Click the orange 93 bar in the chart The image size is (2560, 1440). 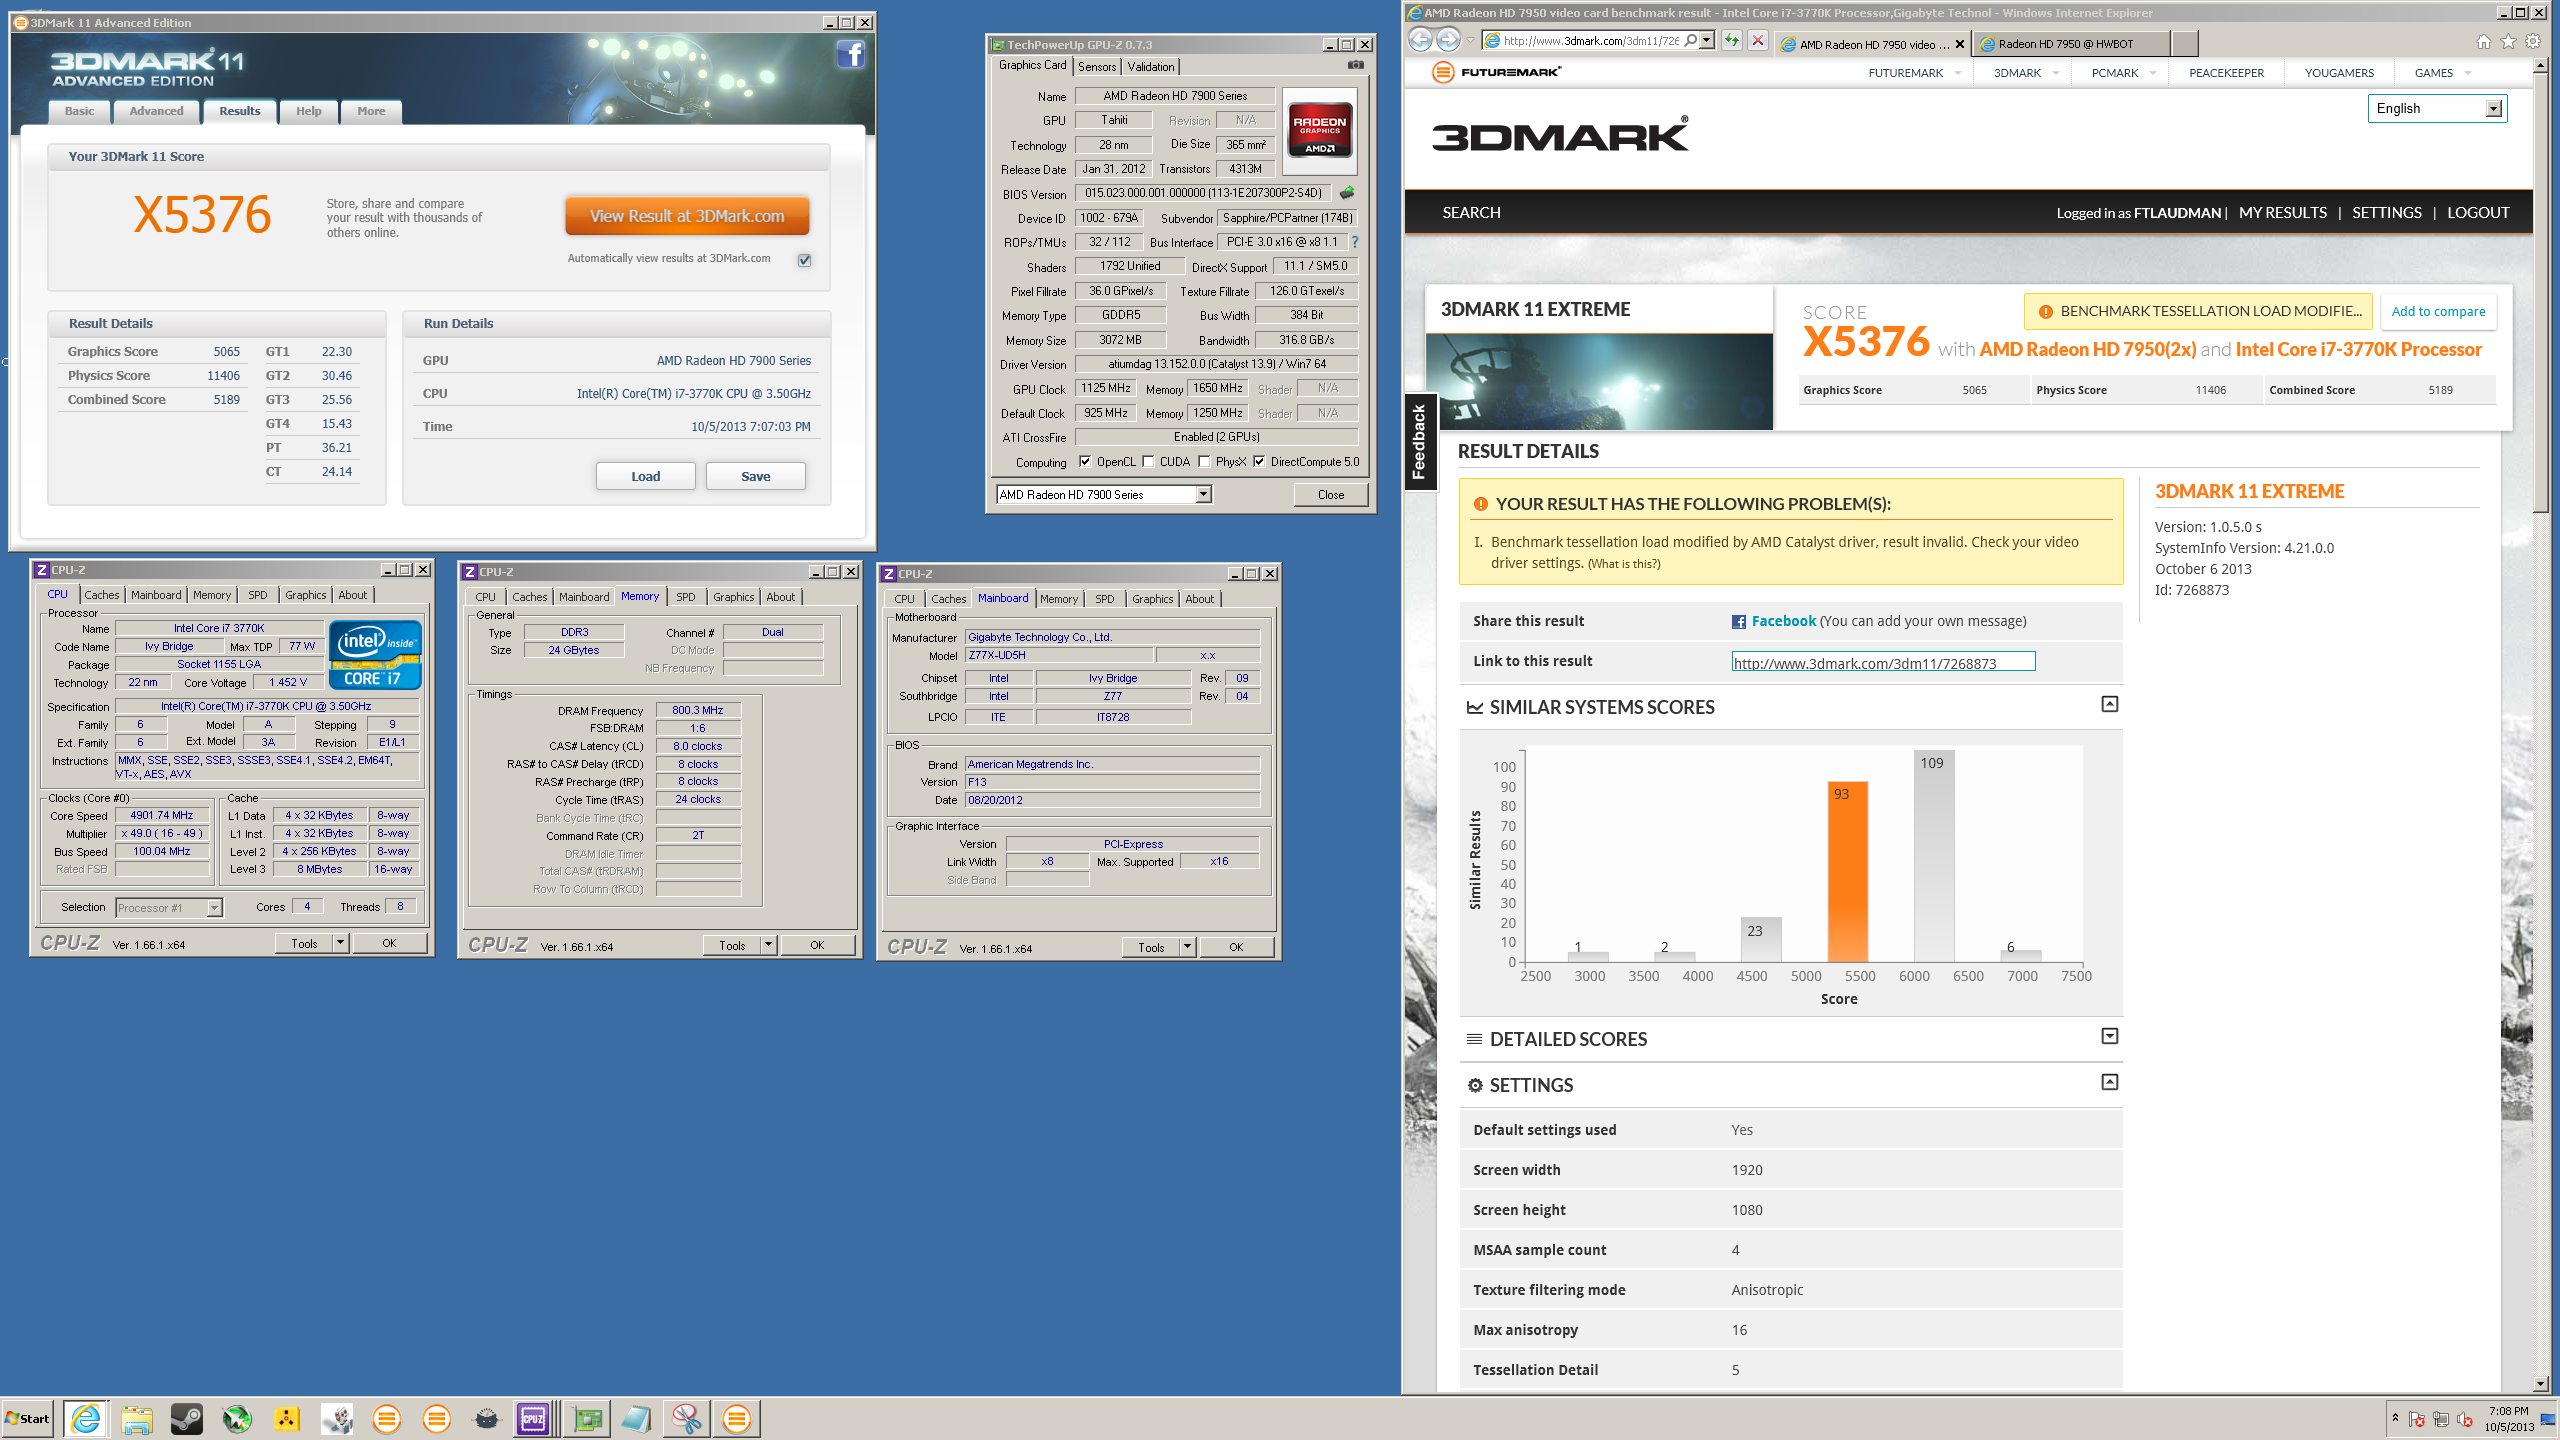pyautogui.click(x=1847, y=871)
